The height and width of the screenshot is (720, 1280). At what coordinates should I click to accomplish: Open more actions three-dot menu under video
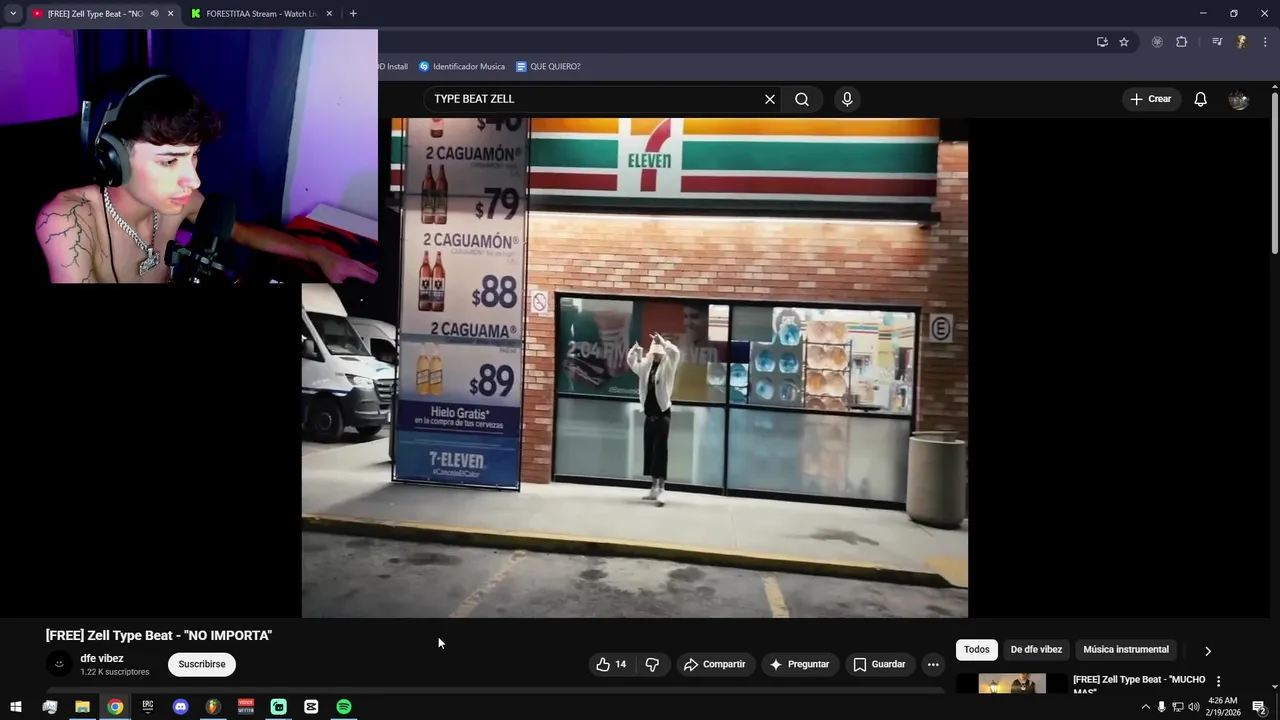pyautogui.click(x=933, y=664)
